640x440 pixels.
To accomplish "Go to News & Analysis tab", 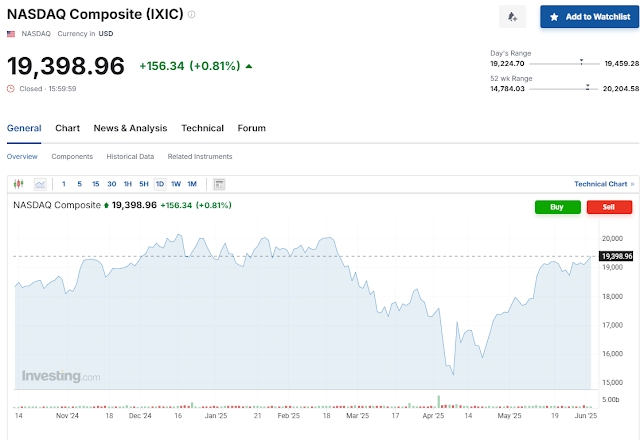I will pos(130,128).
